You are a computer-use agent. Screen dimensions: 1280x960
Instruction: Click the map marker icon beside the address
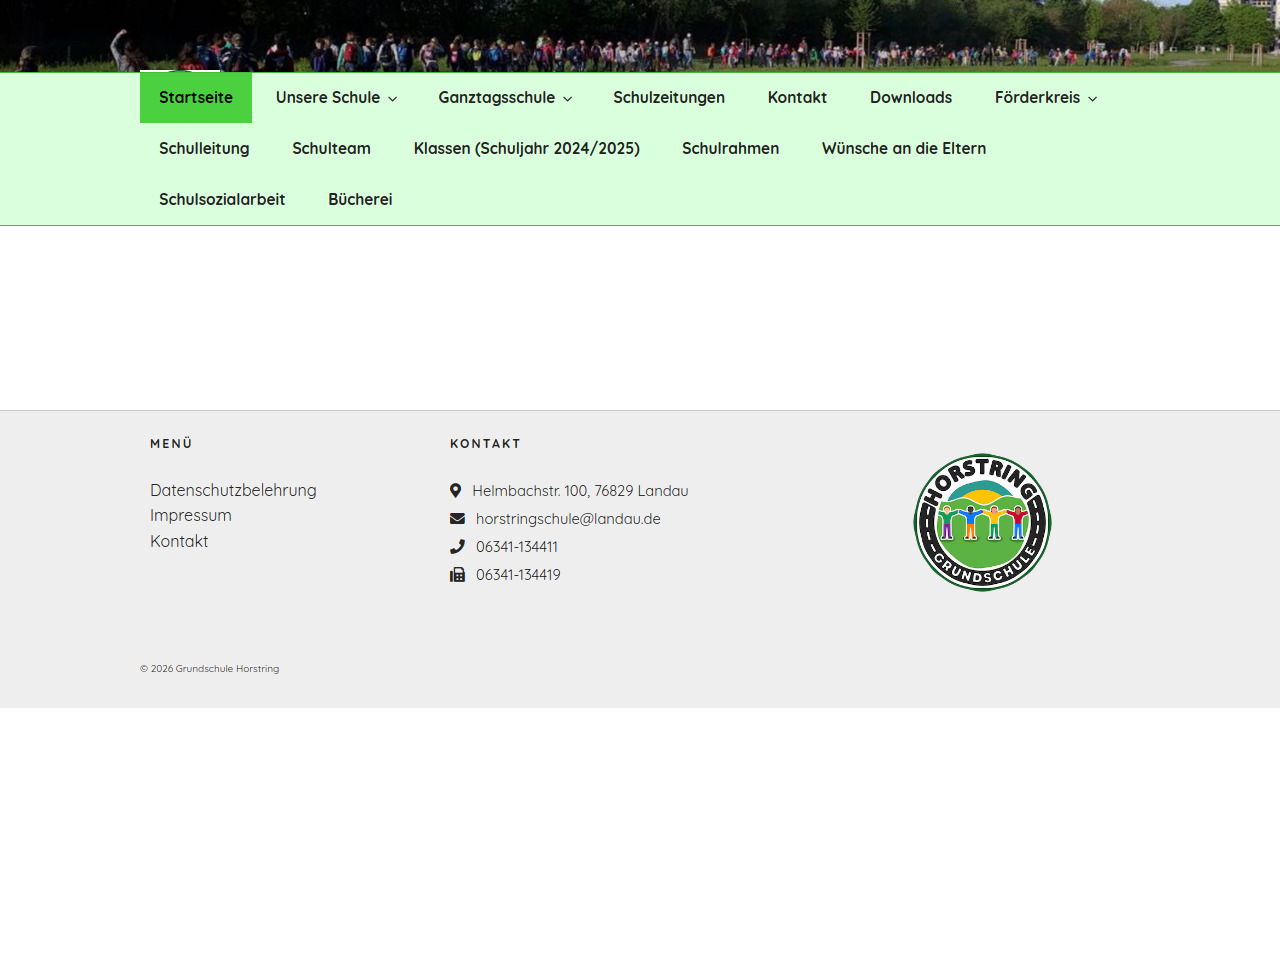(x=455, y=491)
